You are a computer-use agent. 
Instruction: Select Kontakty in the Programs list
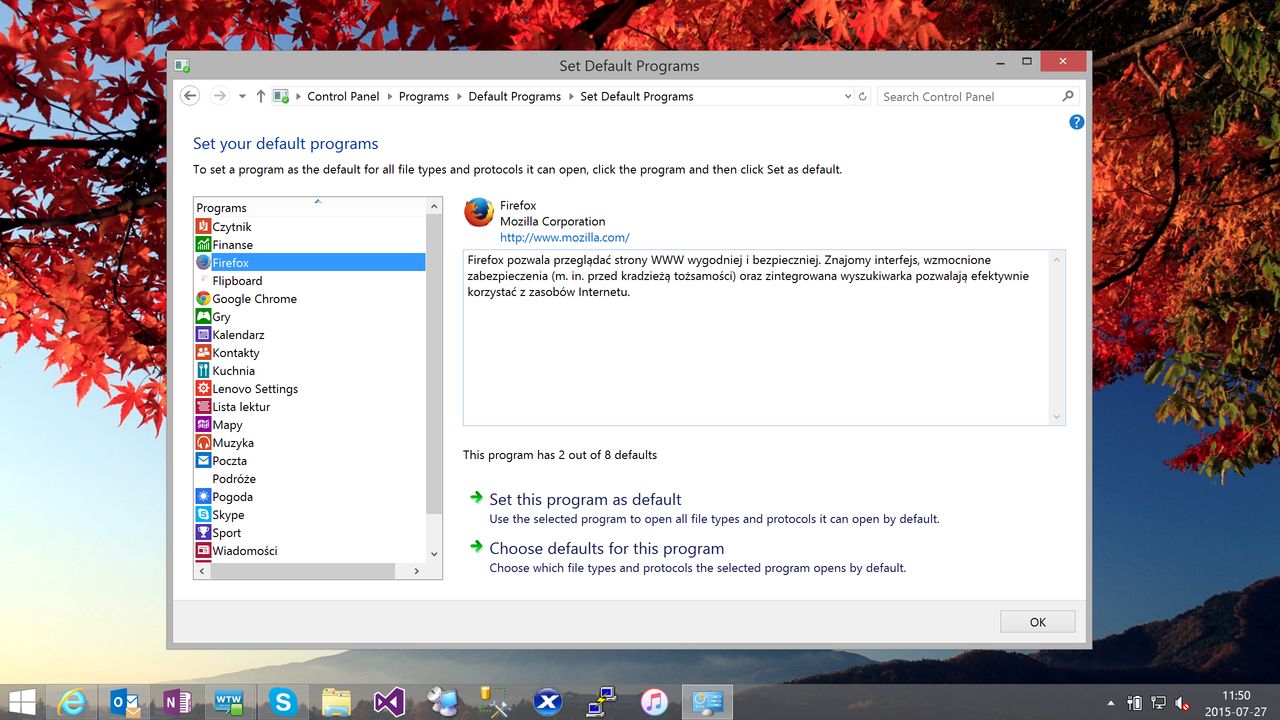[310, 353]
